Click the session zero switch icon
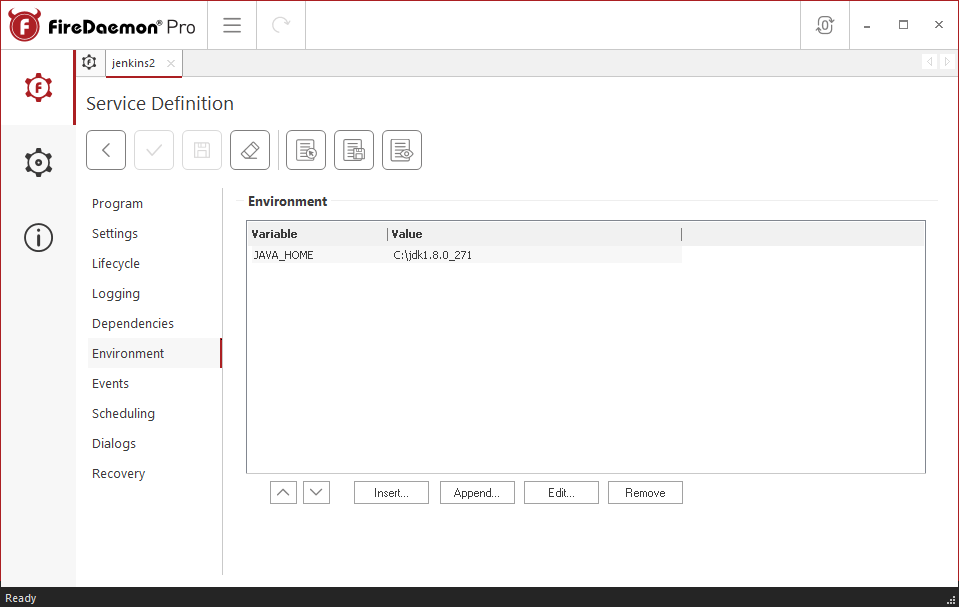959x607 pixels. click(824, 25)
